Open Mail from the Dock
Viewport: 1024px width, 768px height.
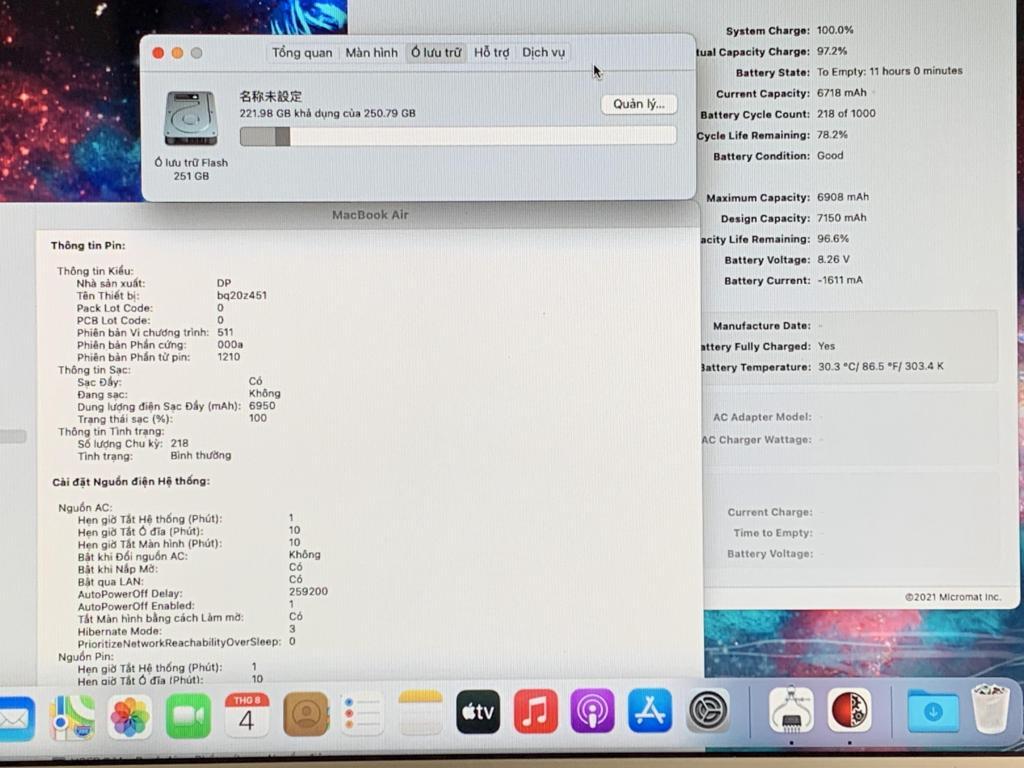point(16,719)
